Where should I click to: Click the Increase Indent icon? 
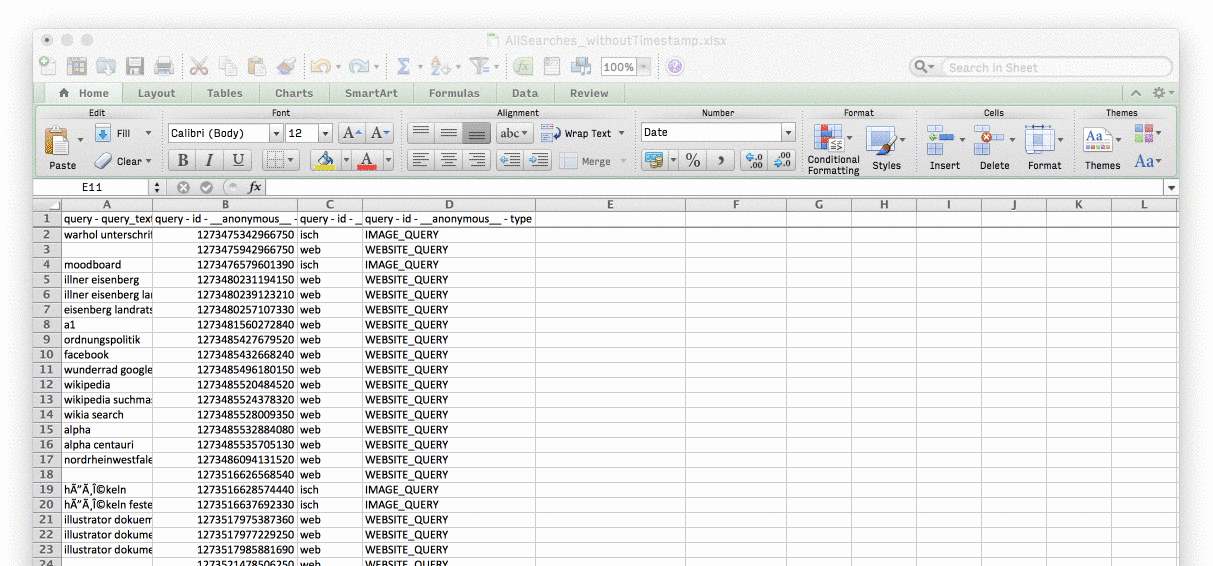[538, 161]
